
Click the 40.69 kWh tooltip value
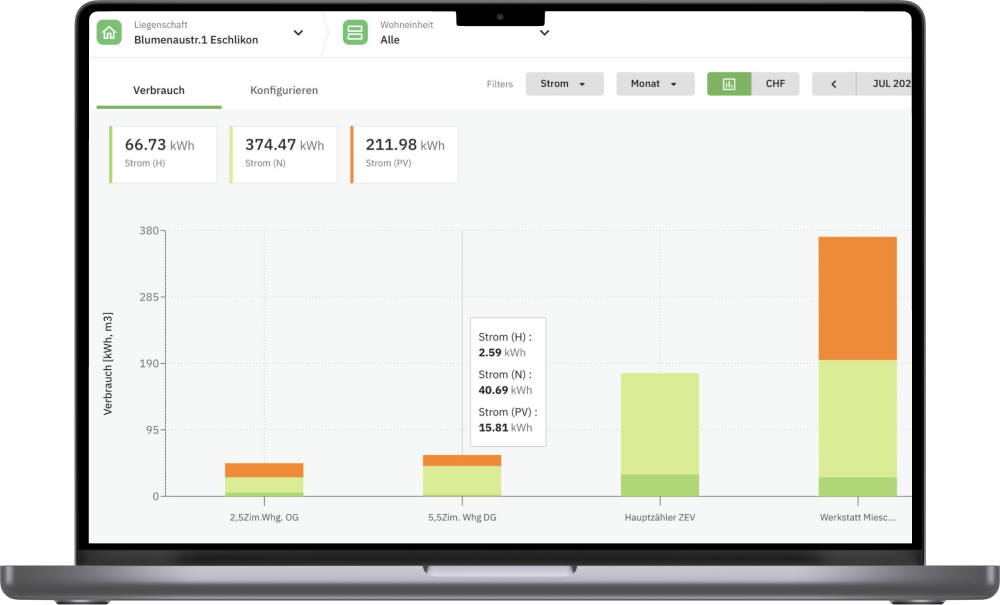click(505, 390)
